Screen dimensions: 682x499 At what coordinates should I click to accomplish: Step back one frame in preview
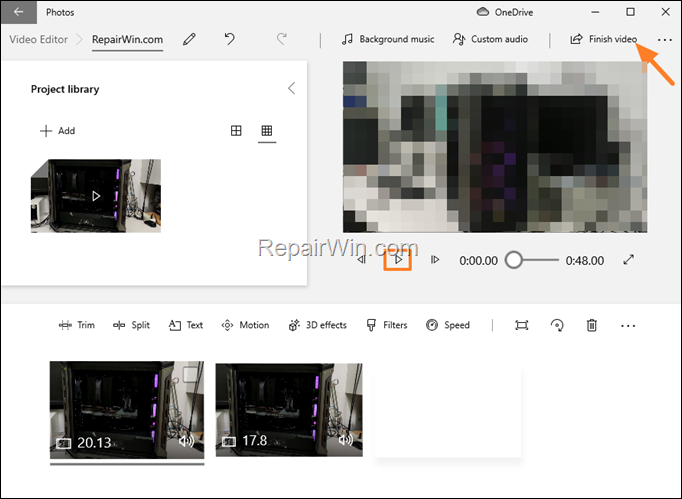pyautogui.click(x=361, y=260)
